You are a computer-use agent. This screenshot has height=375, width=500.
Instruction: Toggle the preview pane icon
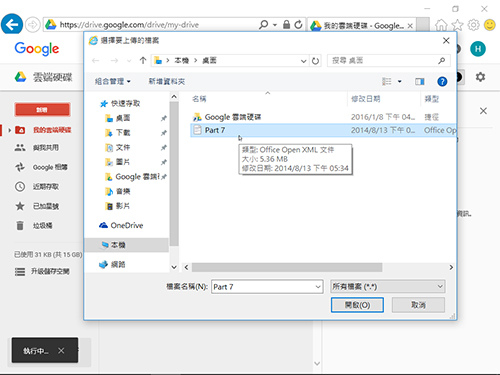[420, 81]
